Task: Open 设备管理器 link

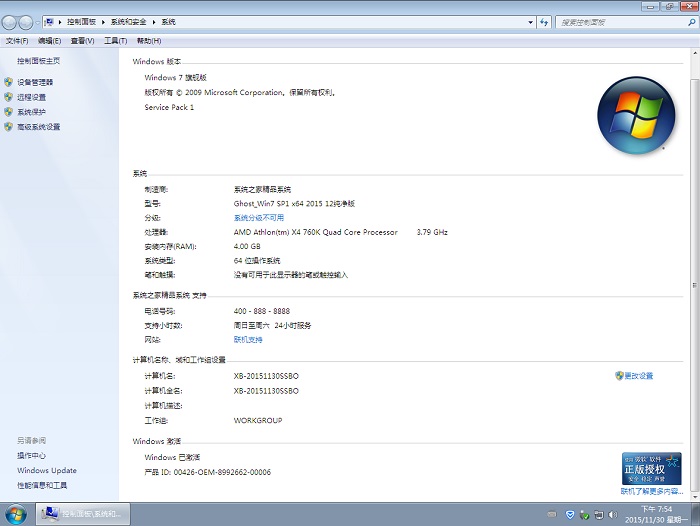Action: click(35, 82)
